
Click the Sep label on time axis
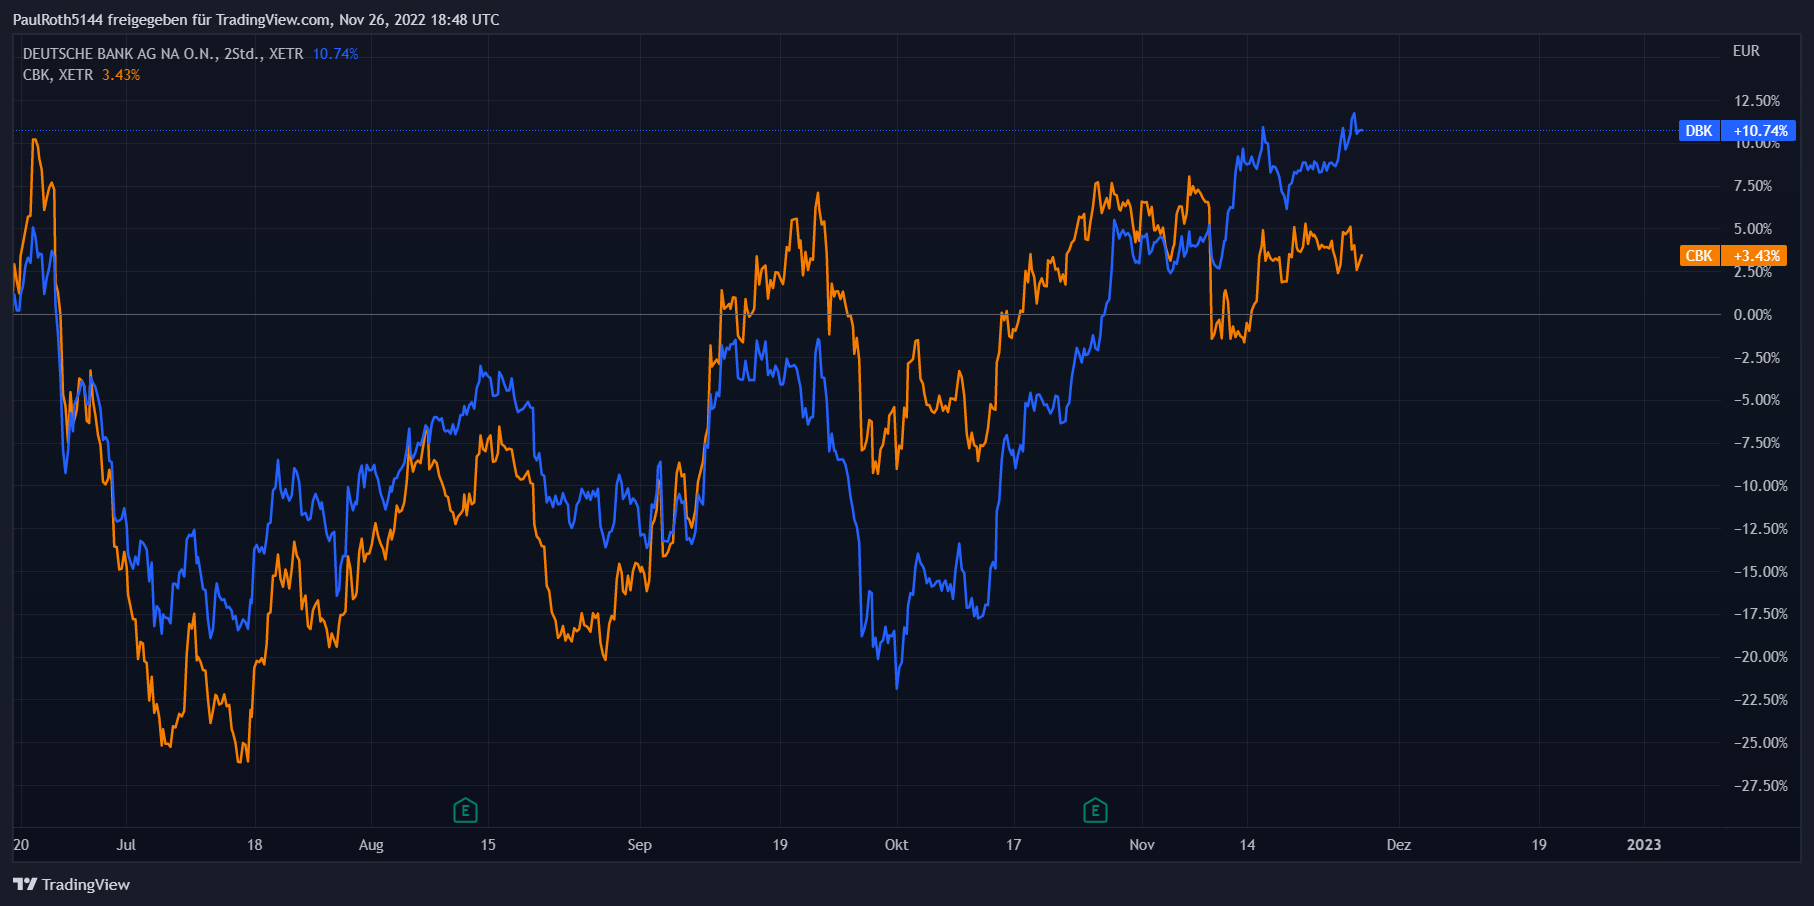point(640,845)
